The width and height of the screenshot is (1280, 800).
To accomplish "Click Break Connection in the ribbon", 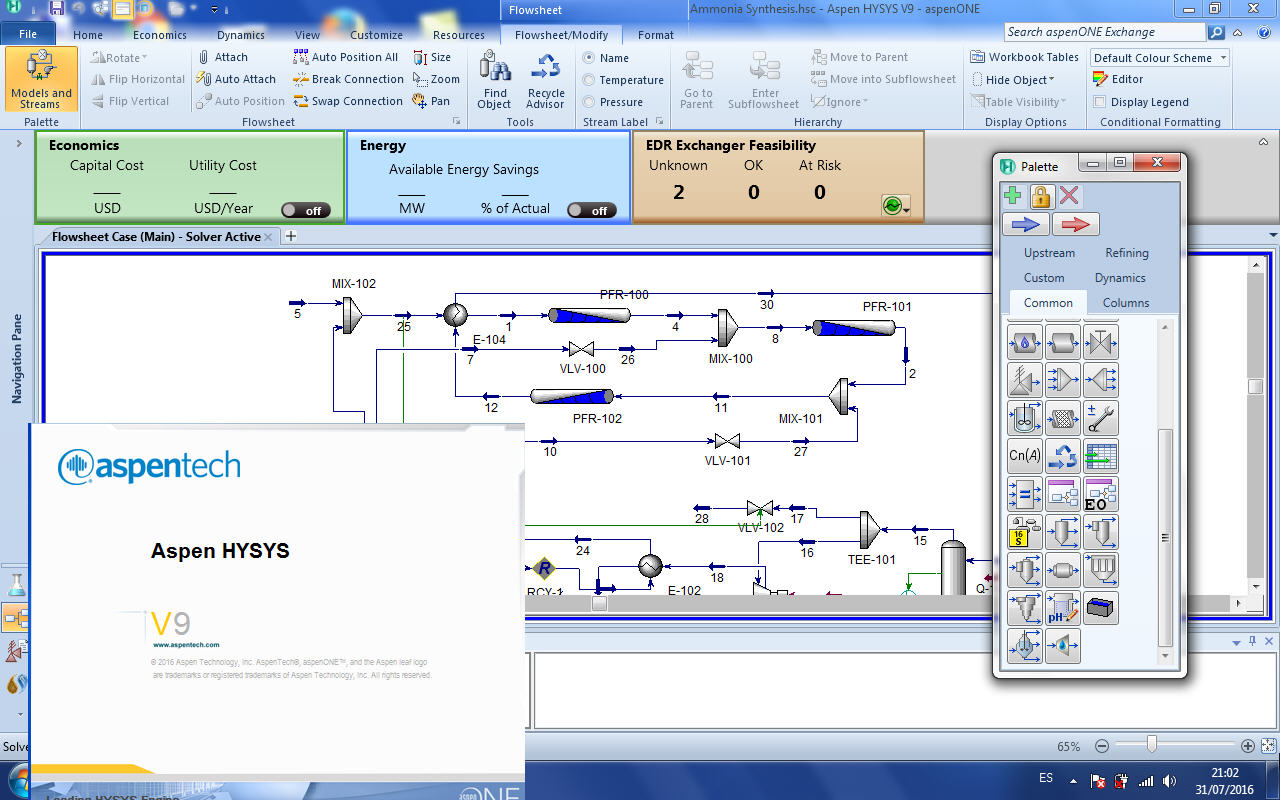I will [347, 79].
